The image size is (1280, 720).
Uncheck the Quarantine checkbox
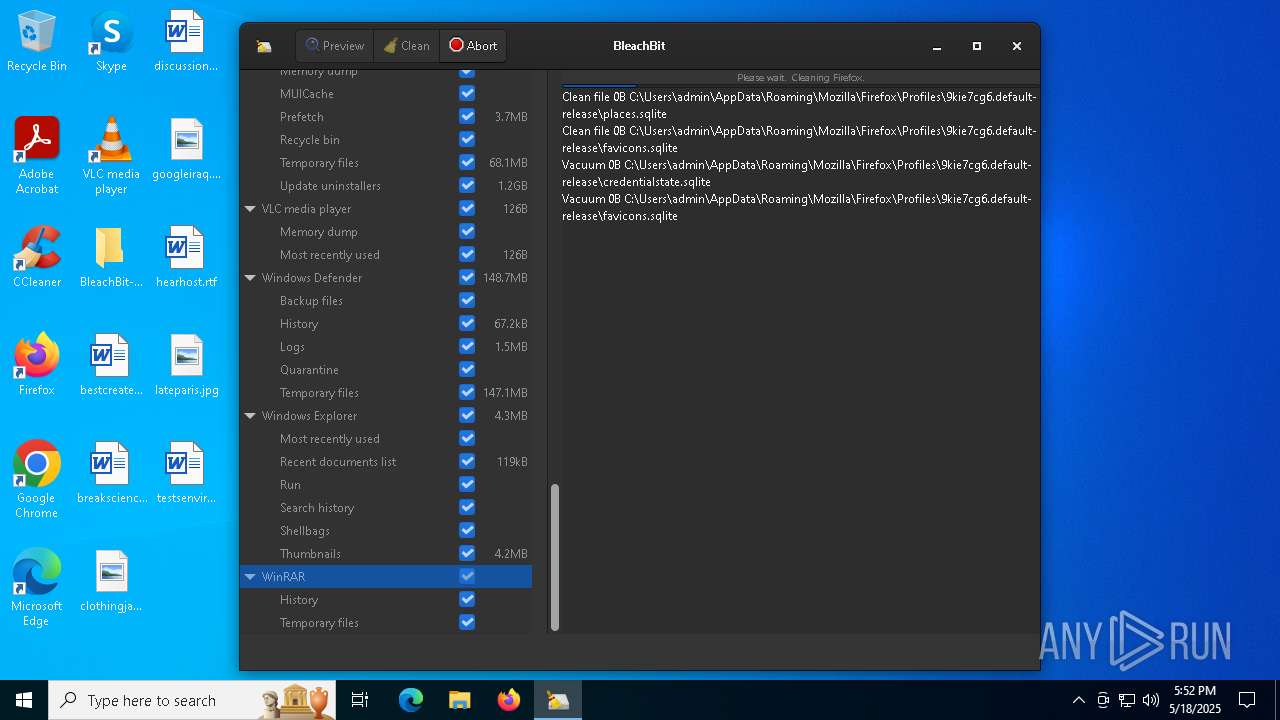pyautogui.click(x=467, y=369)
